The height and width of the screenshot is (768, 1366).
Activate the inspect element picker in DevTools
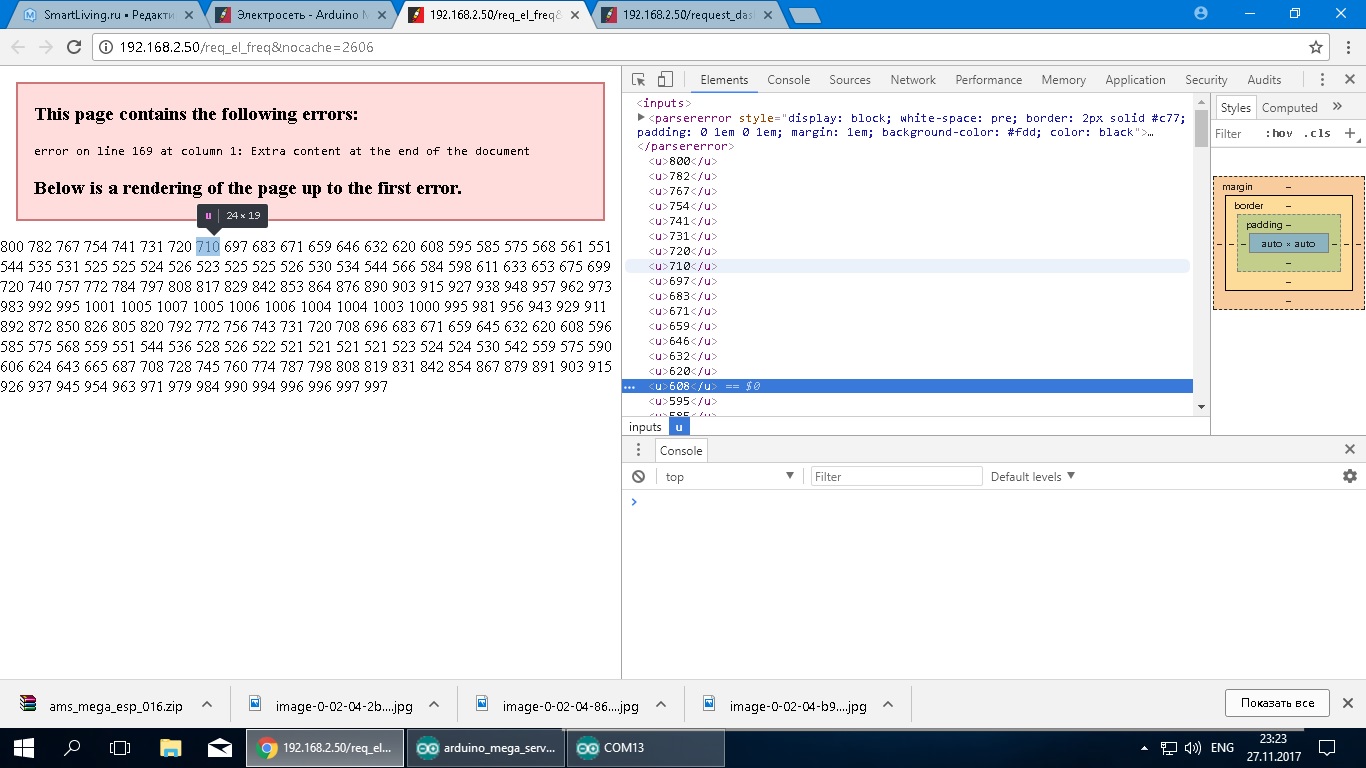639,80
